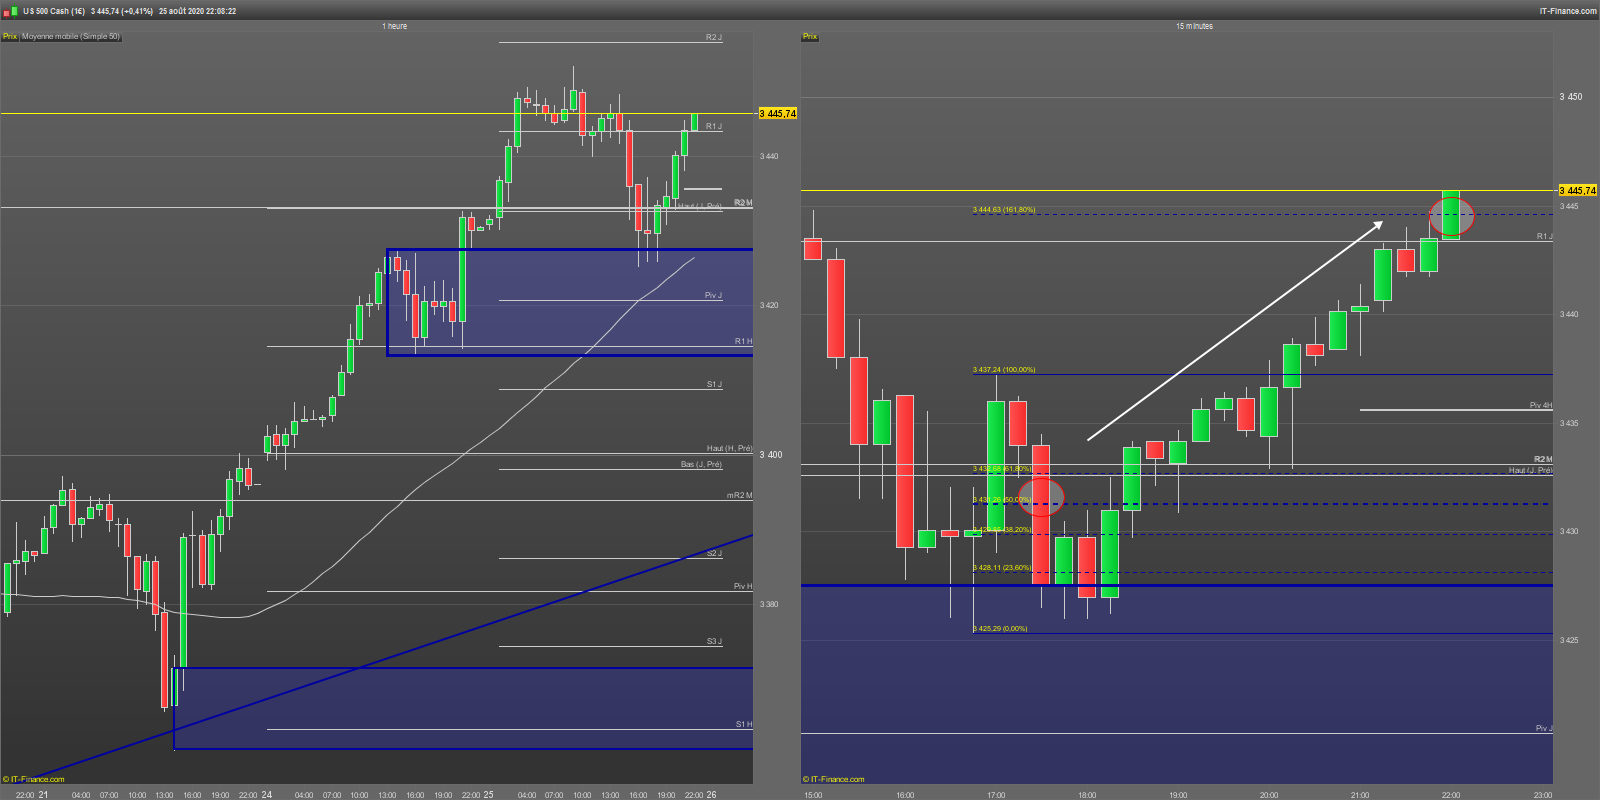Click the 3 435 value on 15-minute price axis
The height and width of the screenshot is (800, 1600).
[1569, 424]
